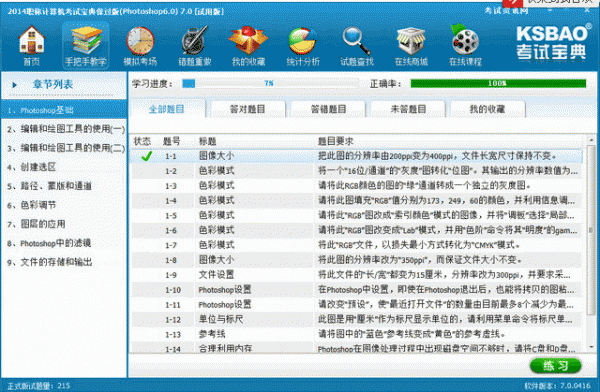The image size is (600, 392).
Task: Click the 正式版试题量: 215 status text
Action: (x=39, y=386)
